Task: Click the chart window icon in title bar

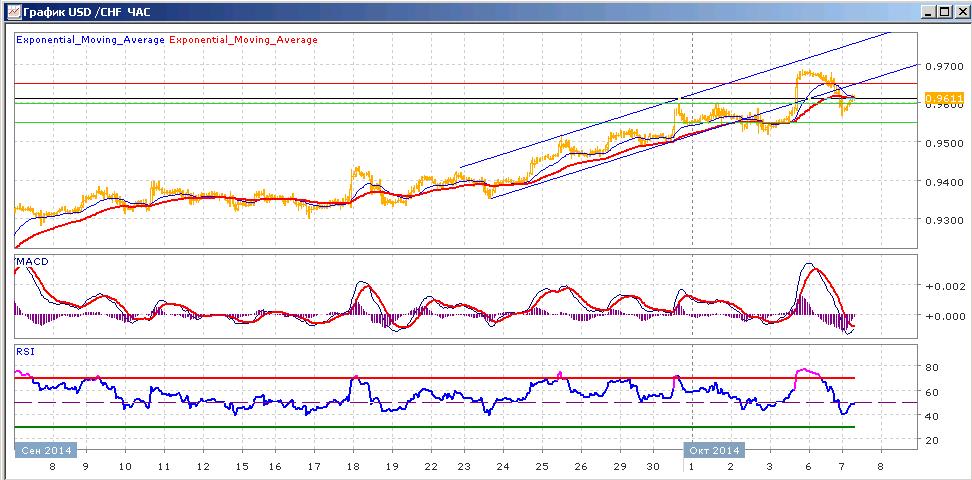Action: (12, 12)
